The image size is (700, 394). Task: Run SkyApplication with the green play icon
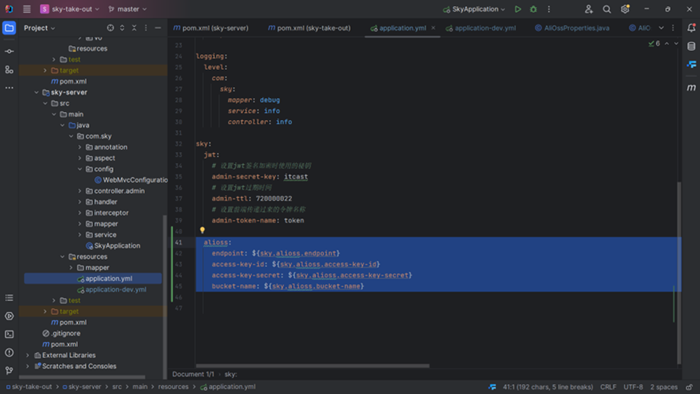click(517, 9)
